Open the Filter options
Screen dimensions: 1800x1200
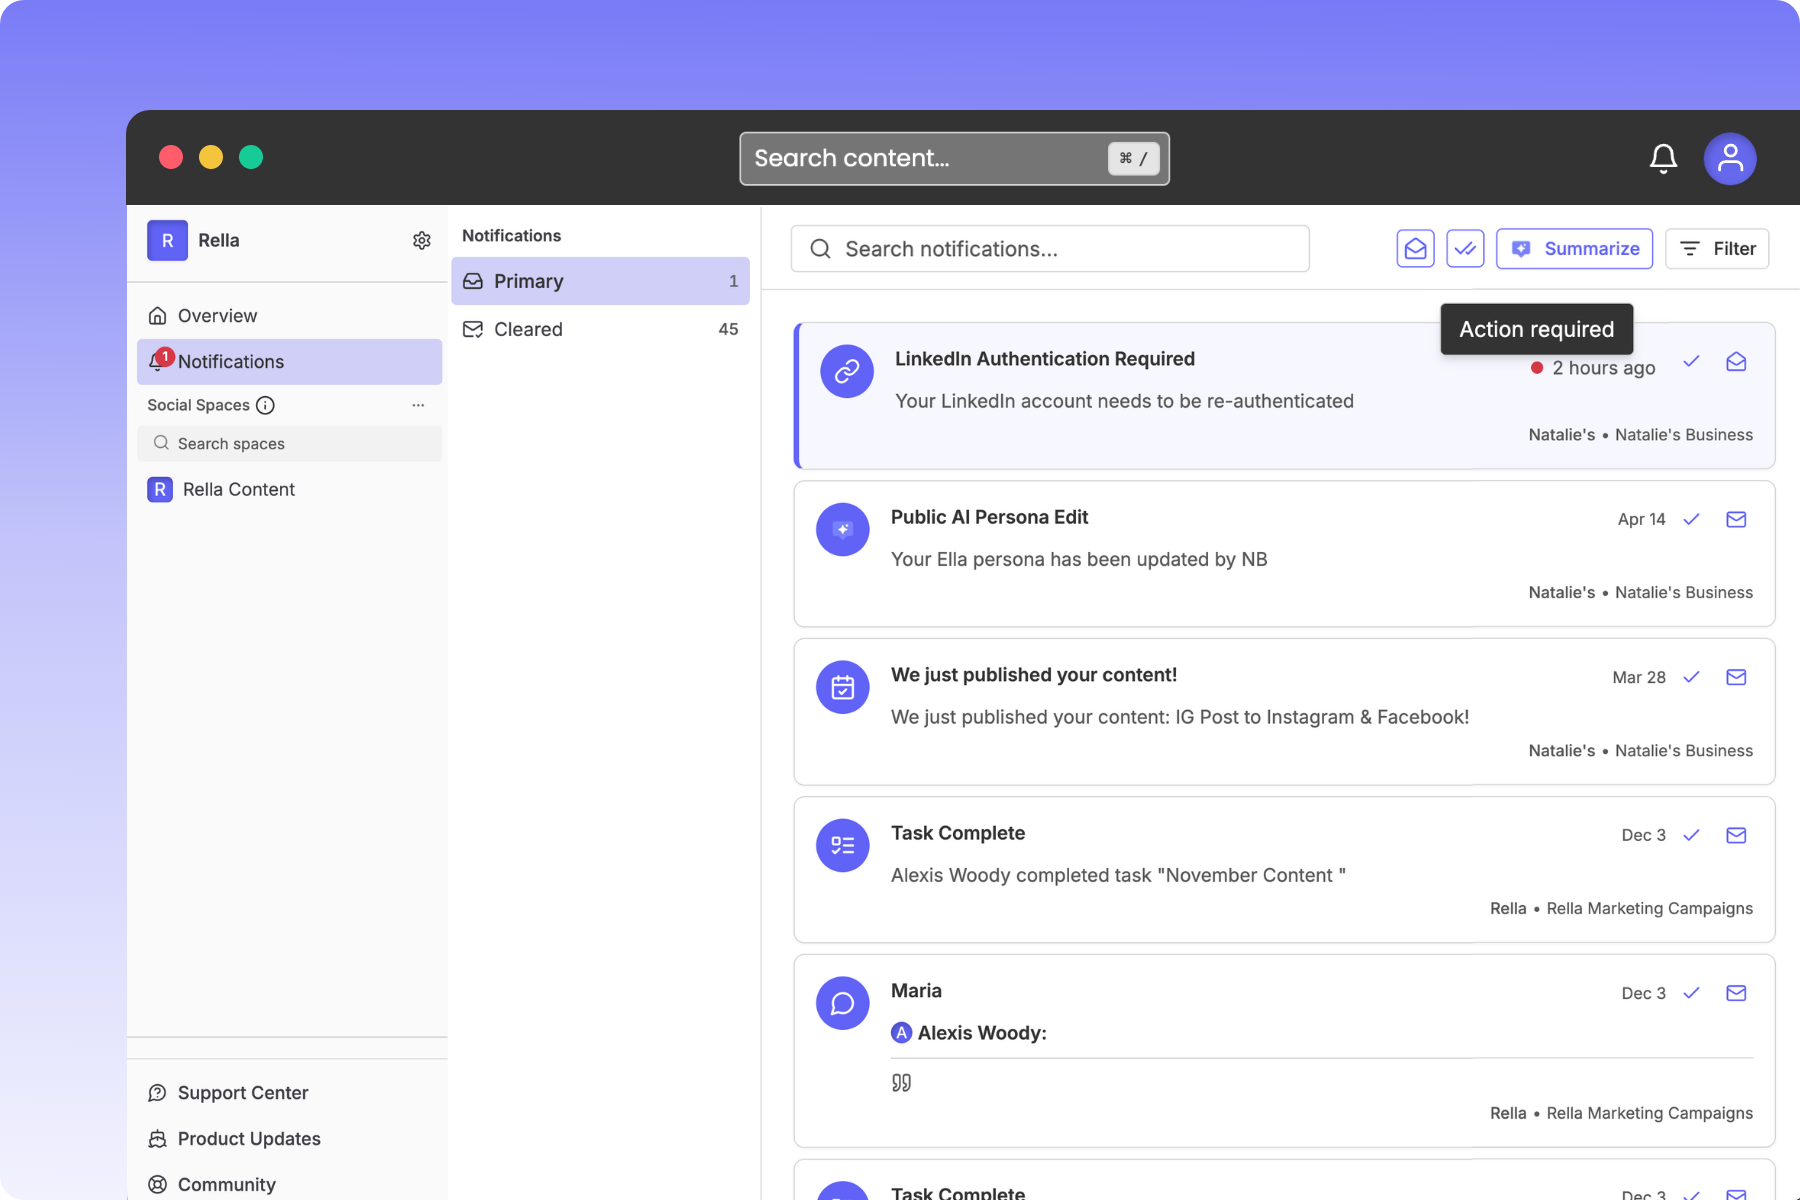(x=1717, y=249)
